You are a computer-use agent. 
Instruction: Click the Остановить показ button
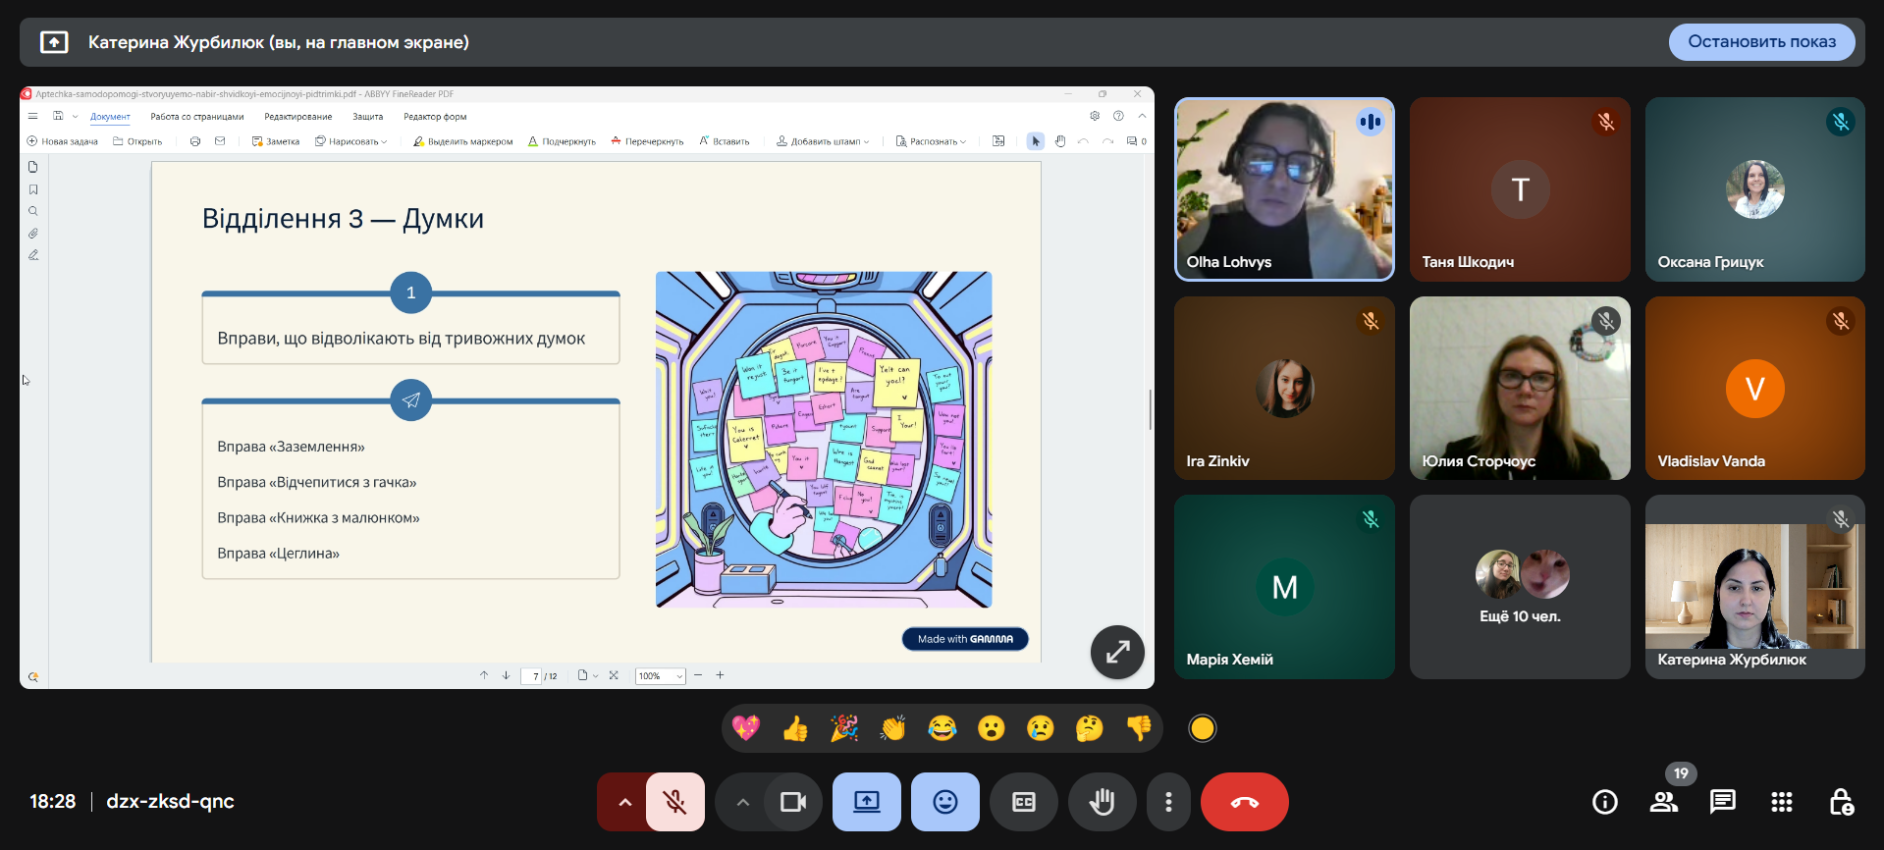1761,42
